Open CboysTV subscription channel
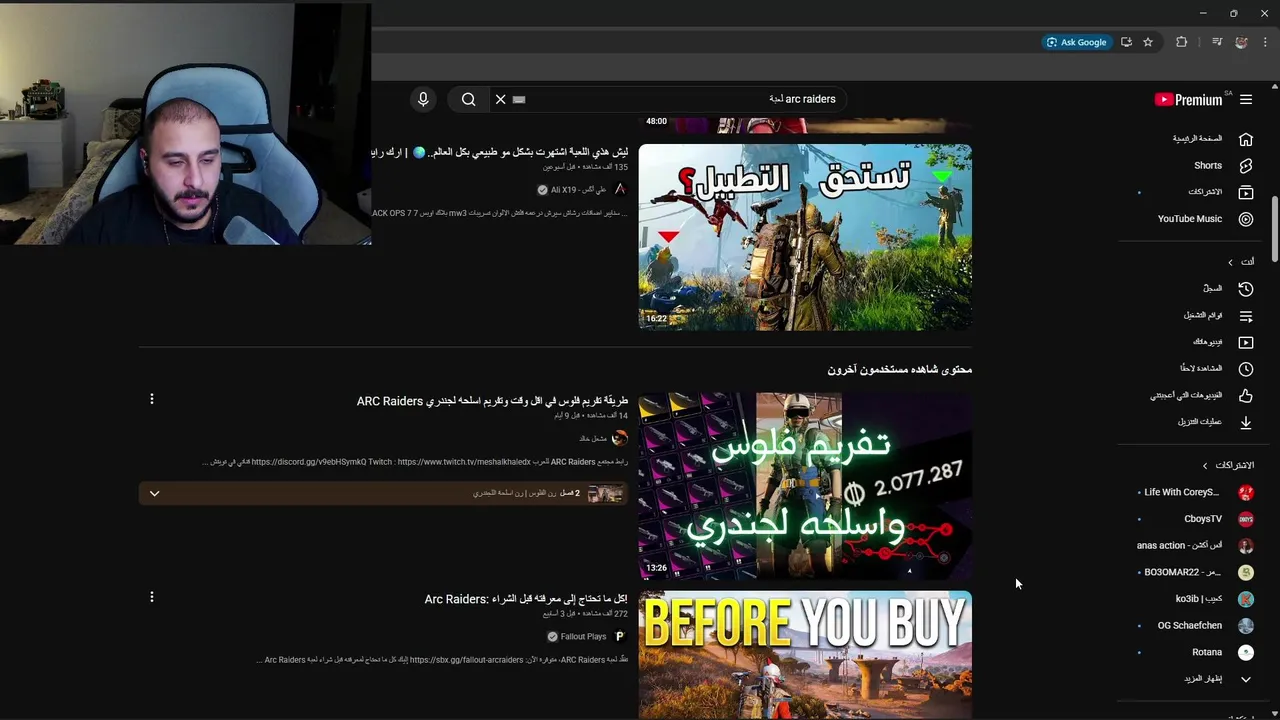 1203,519
